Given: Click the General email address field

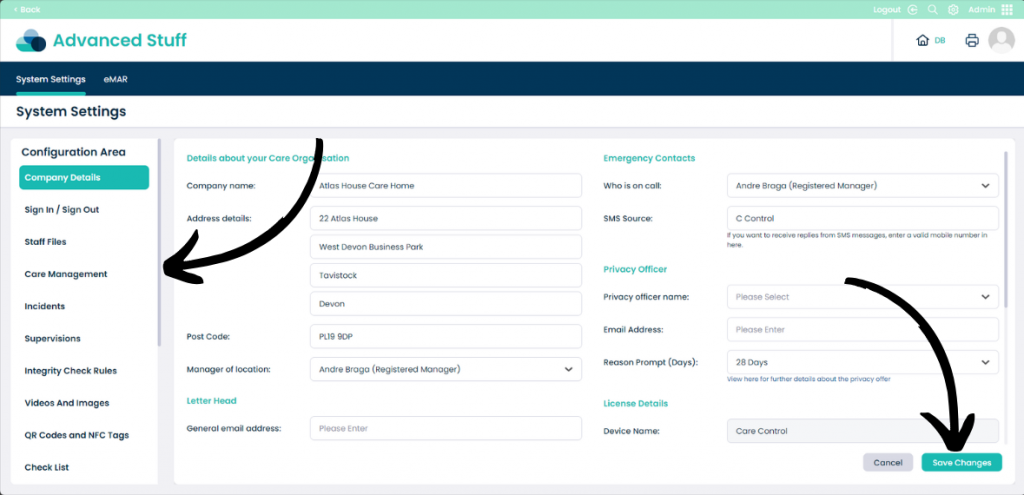Looking at the screenshot, I should (x=446, y=428).
